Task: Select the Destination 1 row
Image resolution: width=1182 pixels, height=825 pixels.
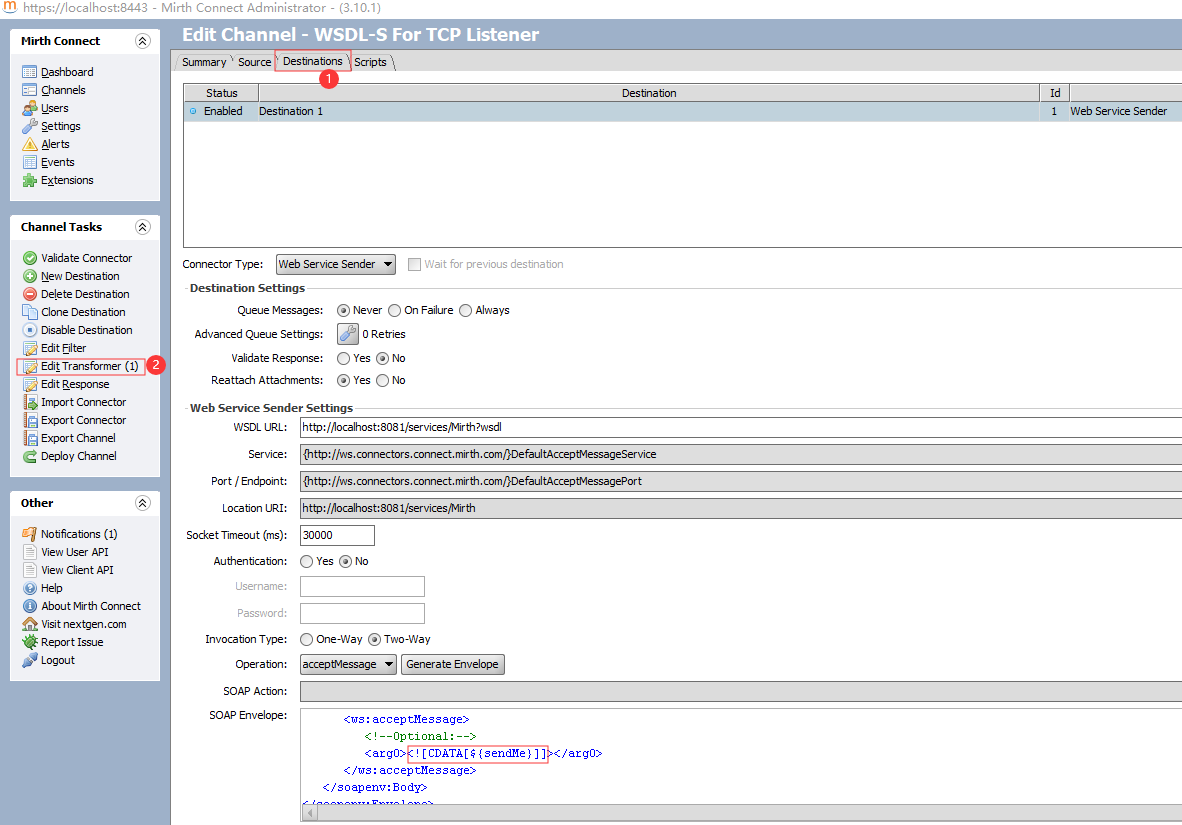Action: coord(683,112)
